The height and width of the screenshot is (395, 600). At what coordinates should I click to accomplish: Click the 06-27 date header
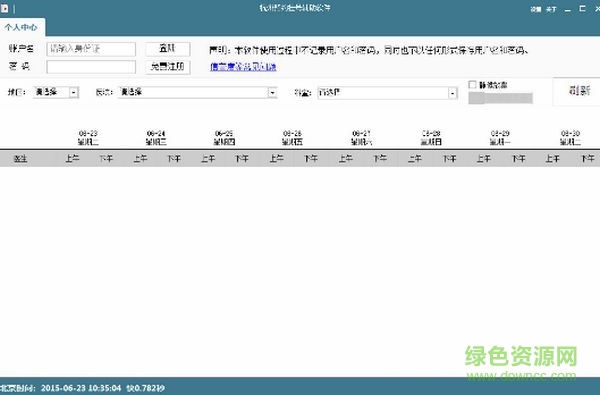pyautogui.click(x=362, y=137)
